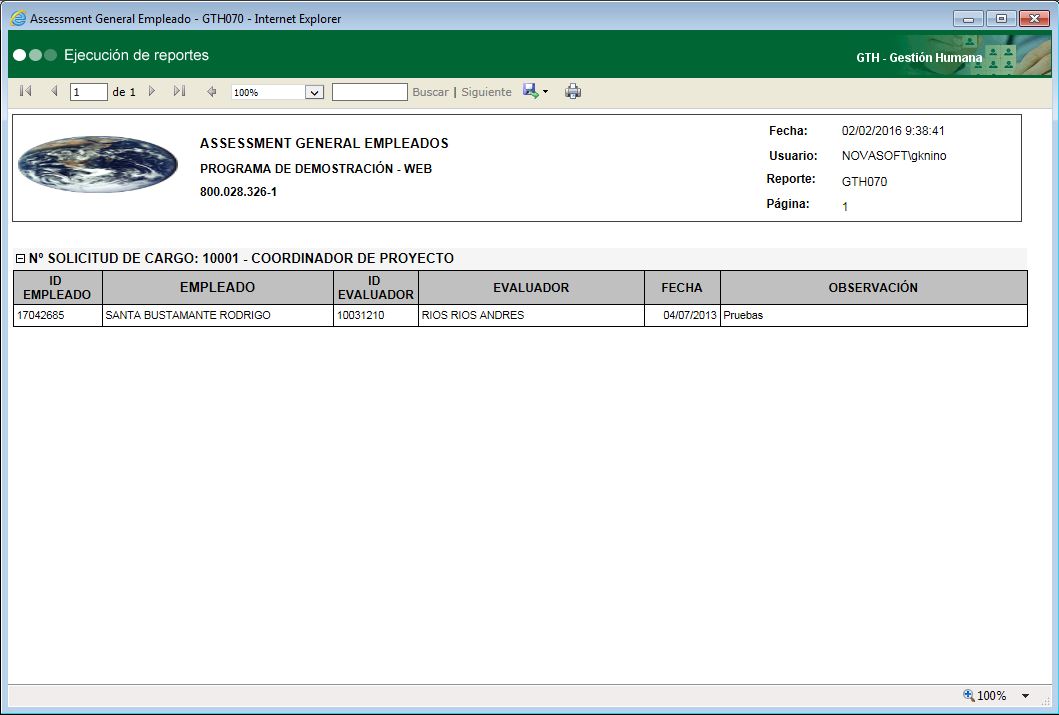Click the Siguiente link

point(486,92)
